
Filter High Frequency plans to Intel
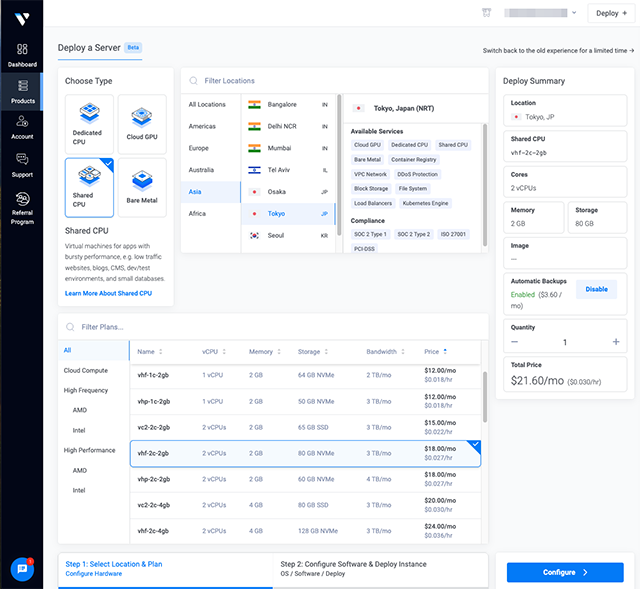(x=79, y=431)
